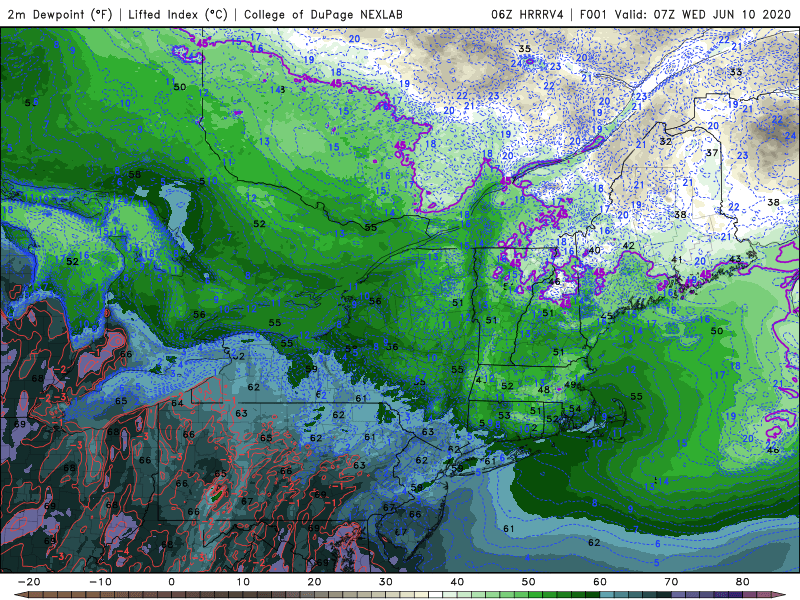800x600 pixels.
Task: Click the '-10' color scale label
Action: point(100,582)
